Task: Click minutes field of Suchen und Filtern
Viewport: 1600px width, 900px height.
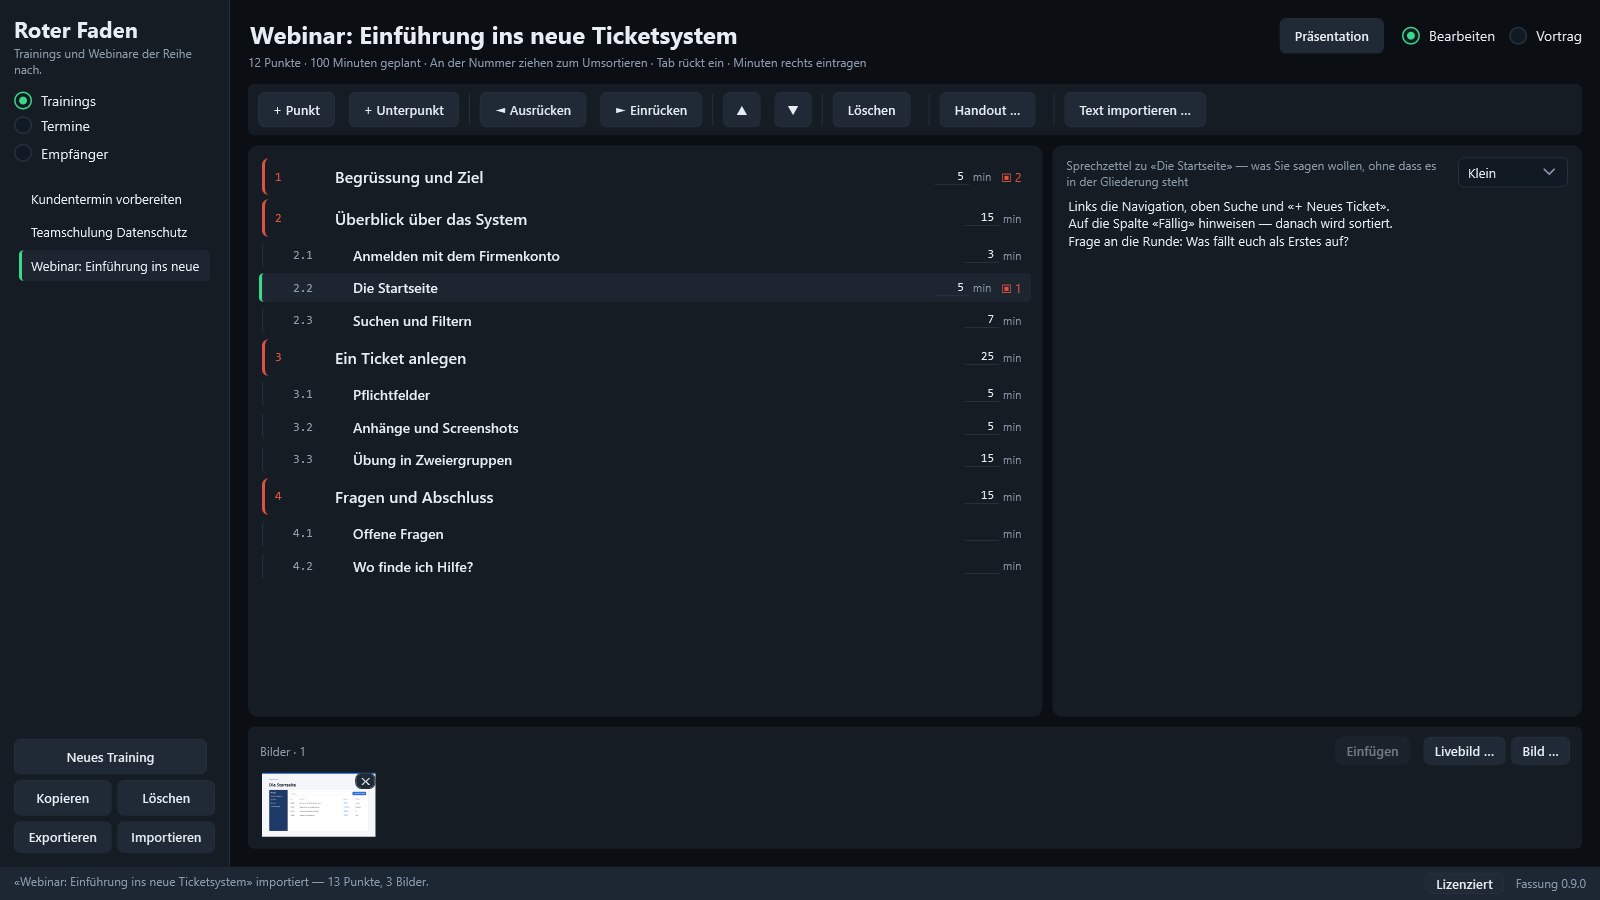Action: 981,320
